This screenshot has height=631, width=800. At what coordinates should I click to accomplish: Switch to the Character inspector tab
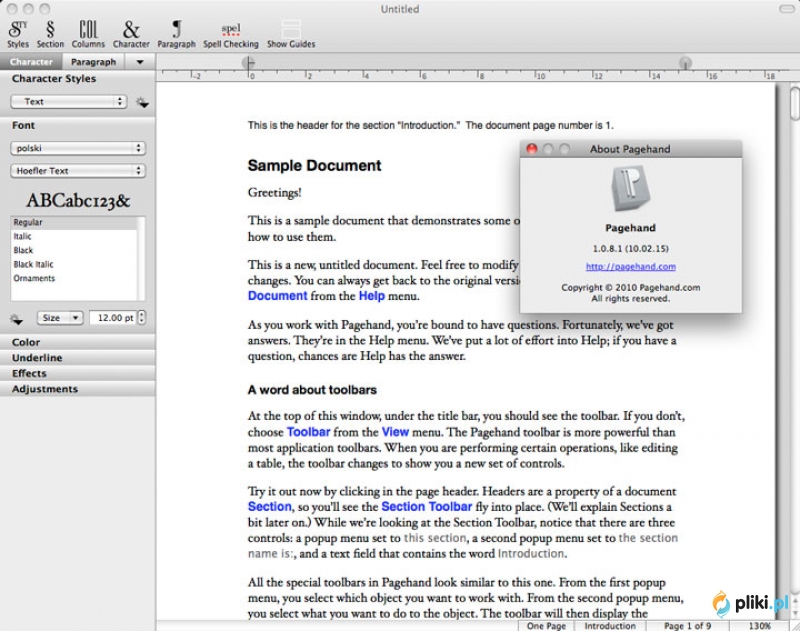point(31,62)
